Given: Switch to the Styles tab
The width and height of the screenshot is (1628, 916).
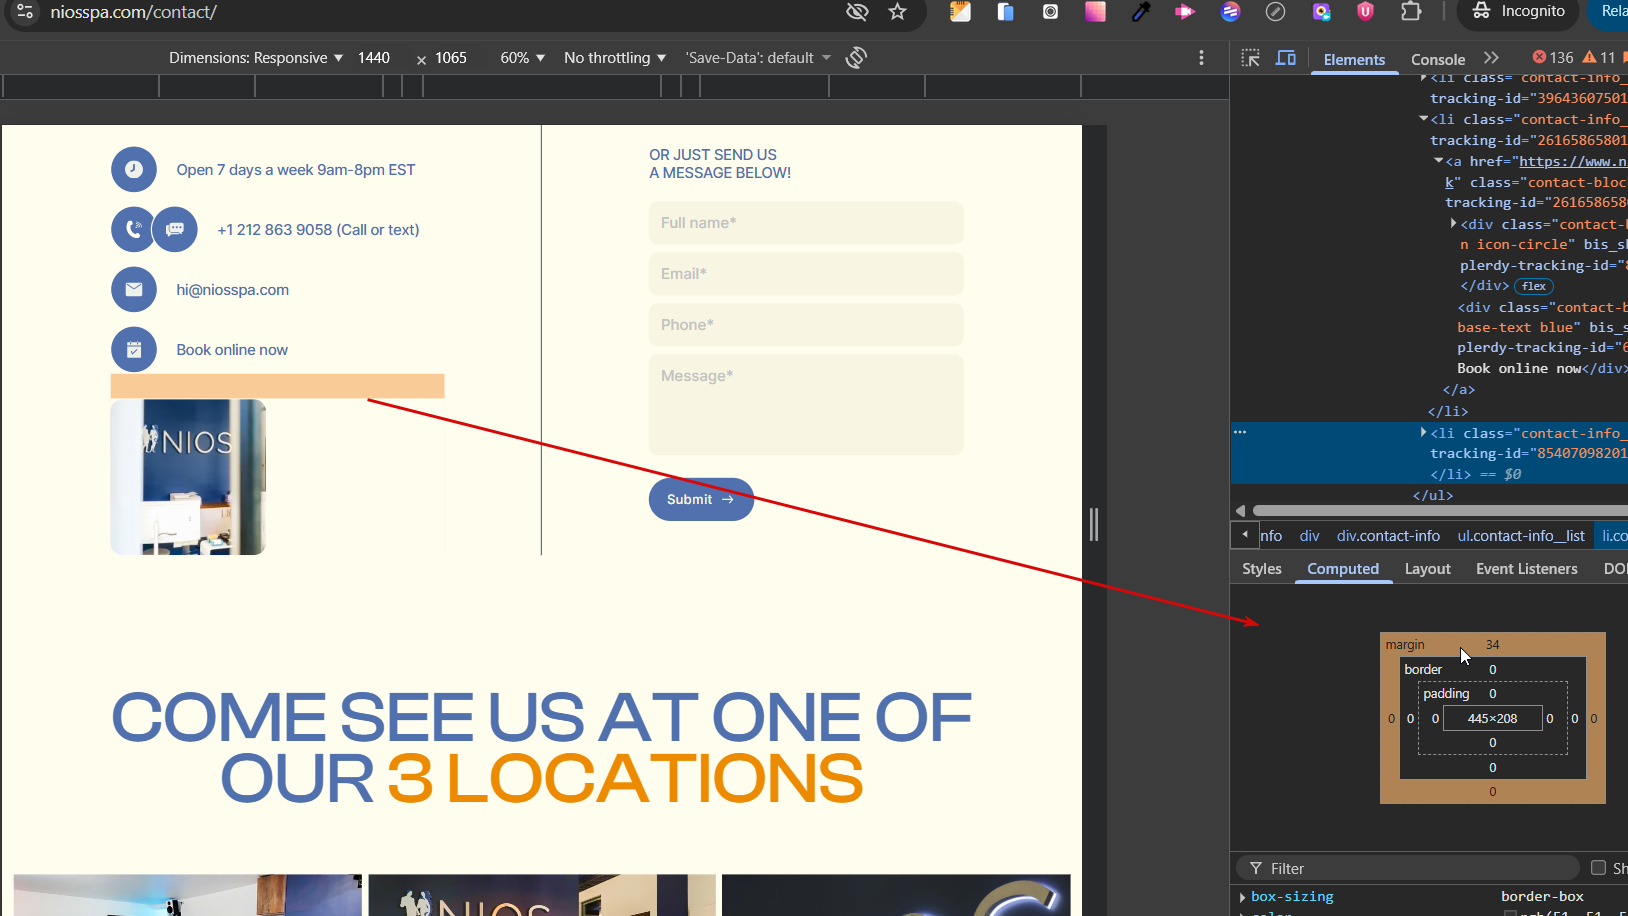Looking at the screenshot, I should pyautogui.click(x=1261, y=569).
